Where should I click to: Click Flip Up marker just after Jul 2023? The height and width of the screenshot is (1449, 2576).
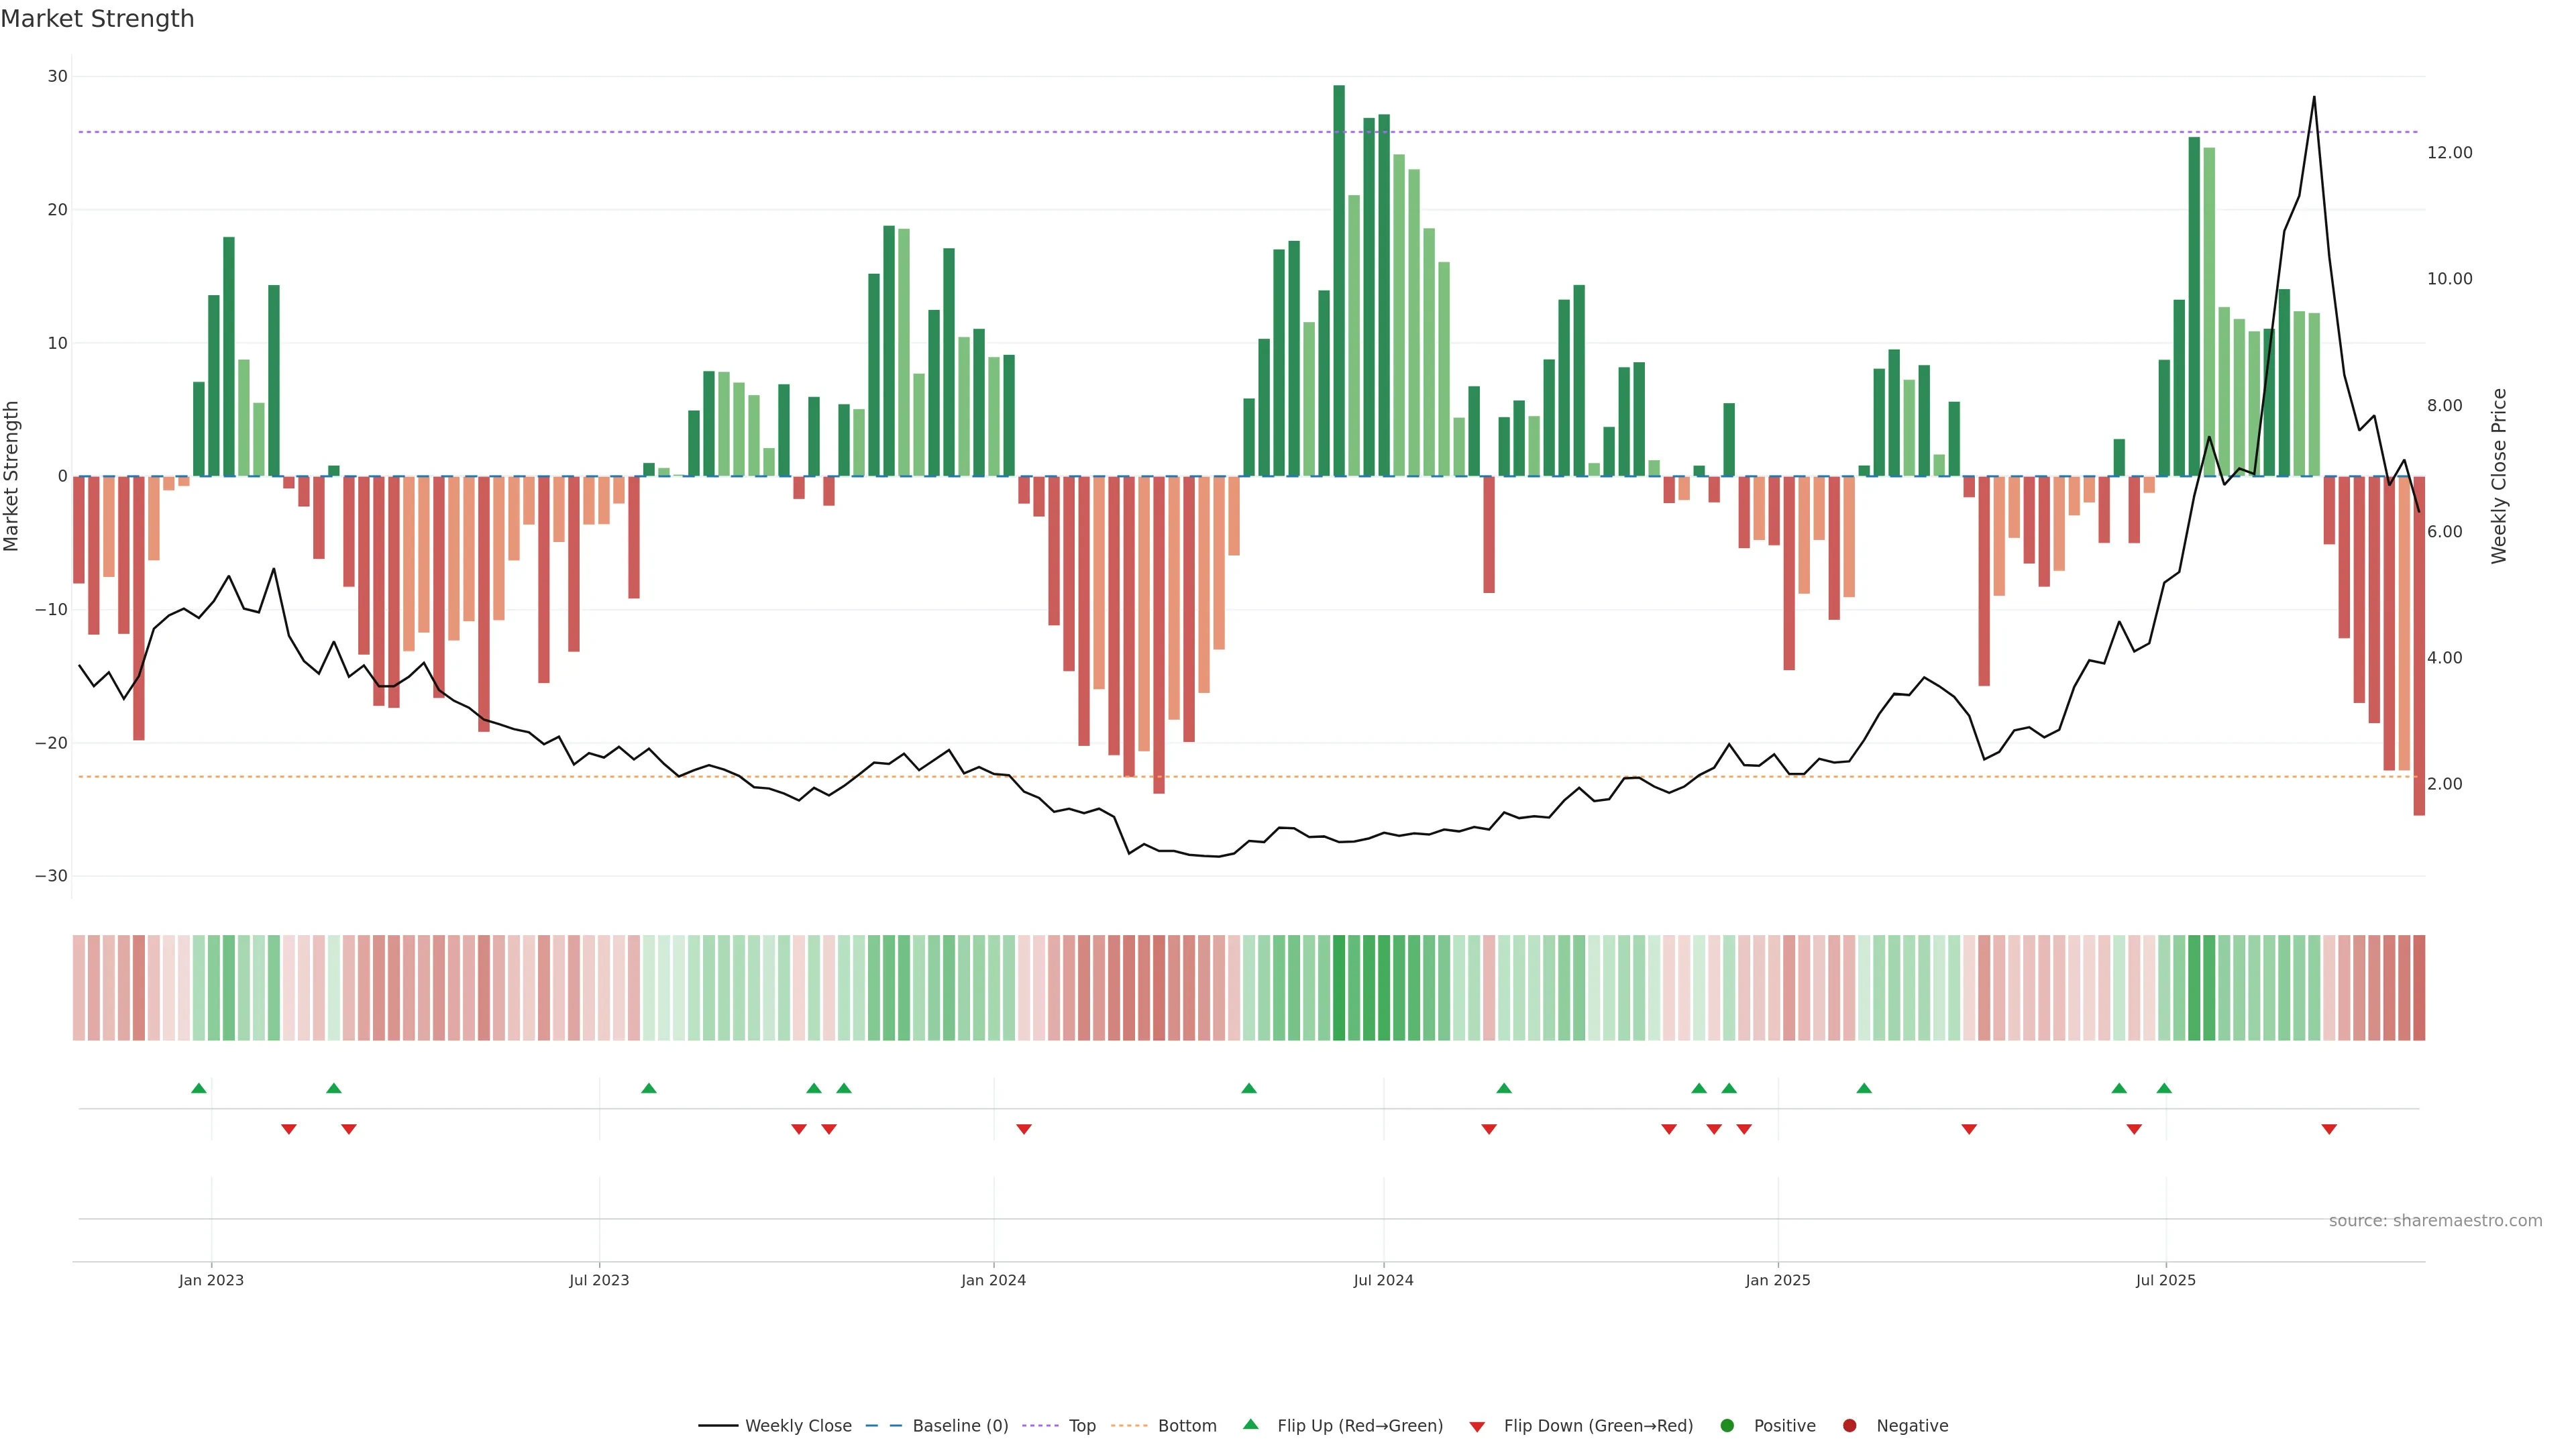pos(649,1088)
